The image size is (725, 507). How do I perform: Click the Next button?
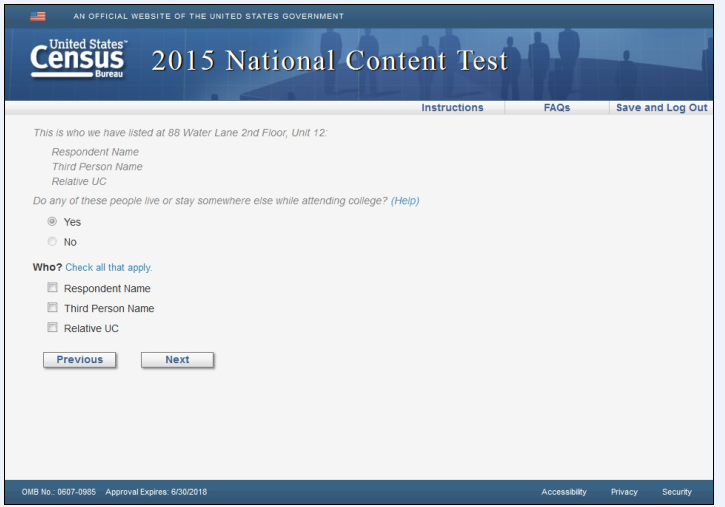[x=178, y=360]
